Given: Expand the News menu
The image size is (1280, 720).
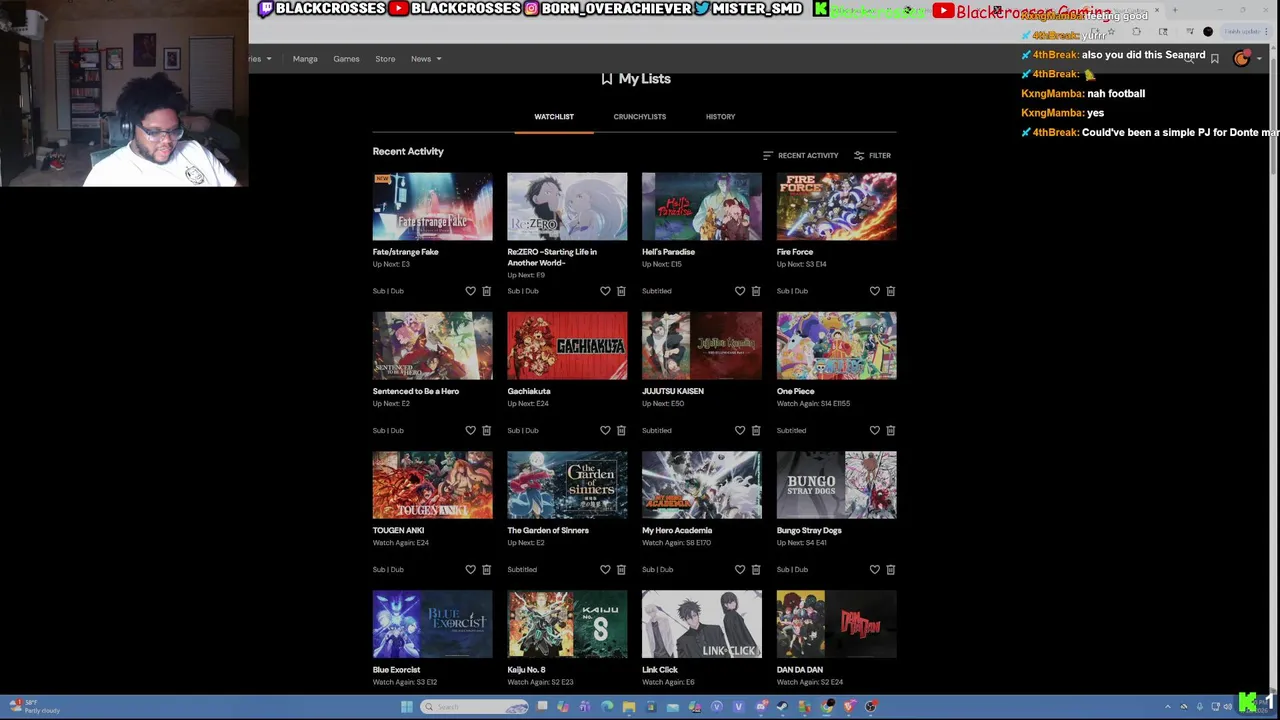Looking at the screenshot, I should (426, 59).
